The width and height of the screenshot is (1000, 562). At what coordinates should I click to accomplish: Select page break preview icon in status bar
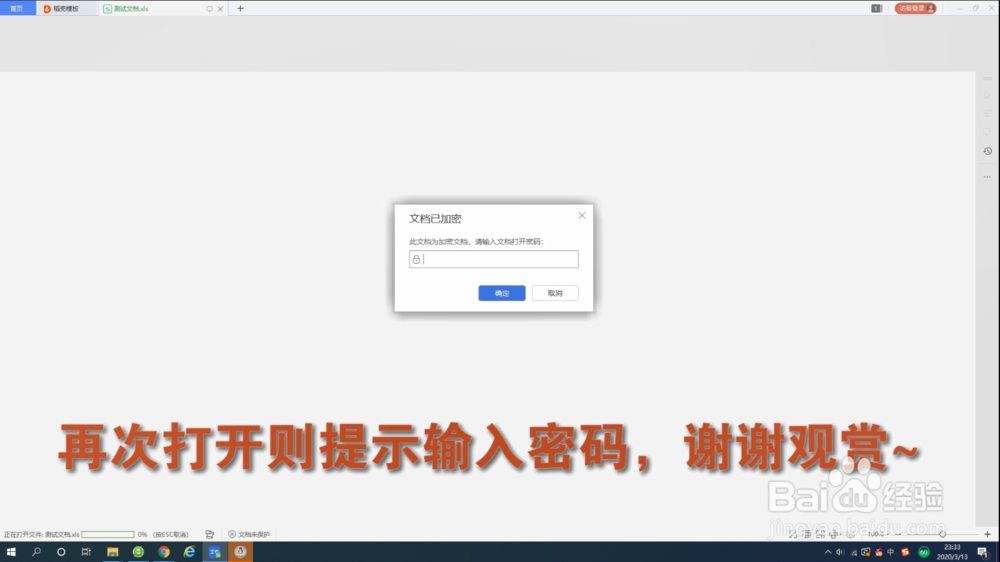(820, 535)
